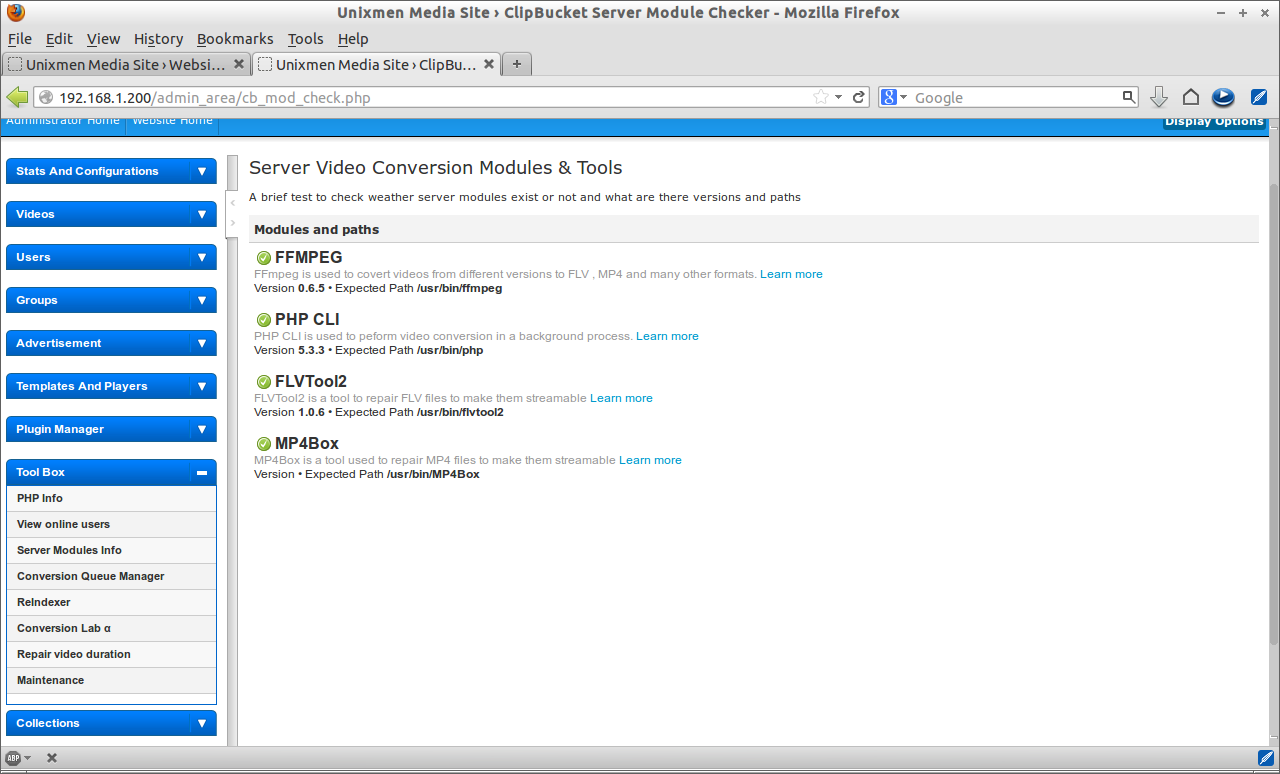Click Learn more link for FLVTool2
This screenshot has width=1280, height=774.
point(621,398)
